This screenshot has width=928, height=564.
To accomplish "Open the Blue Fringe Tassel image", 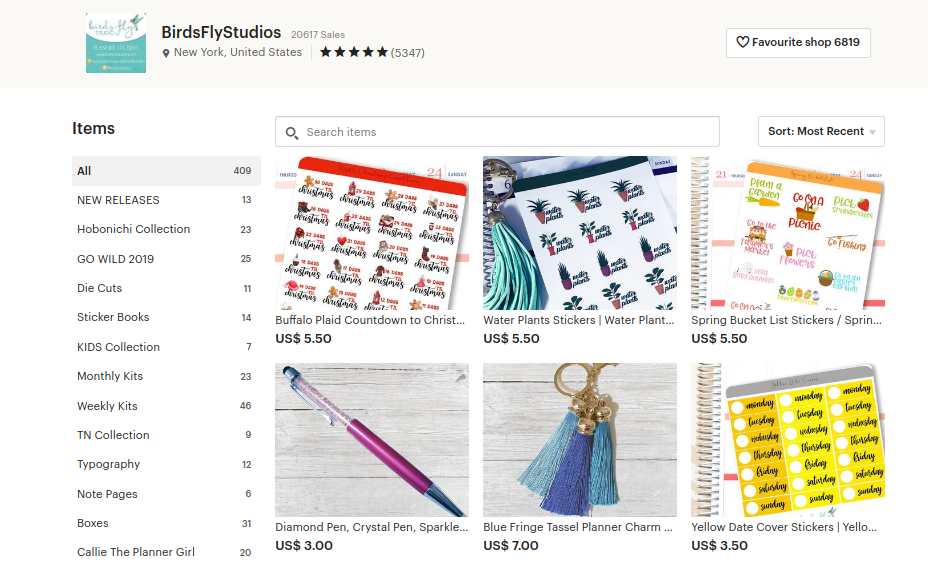I will click(x=579, y=440).
